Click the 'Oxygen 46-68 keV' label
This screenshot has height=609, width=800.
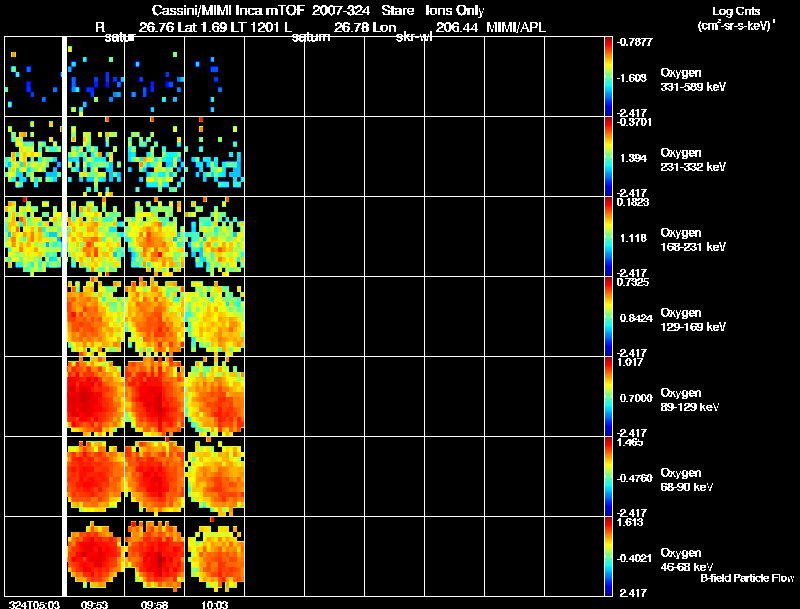[x=687, y=560]
